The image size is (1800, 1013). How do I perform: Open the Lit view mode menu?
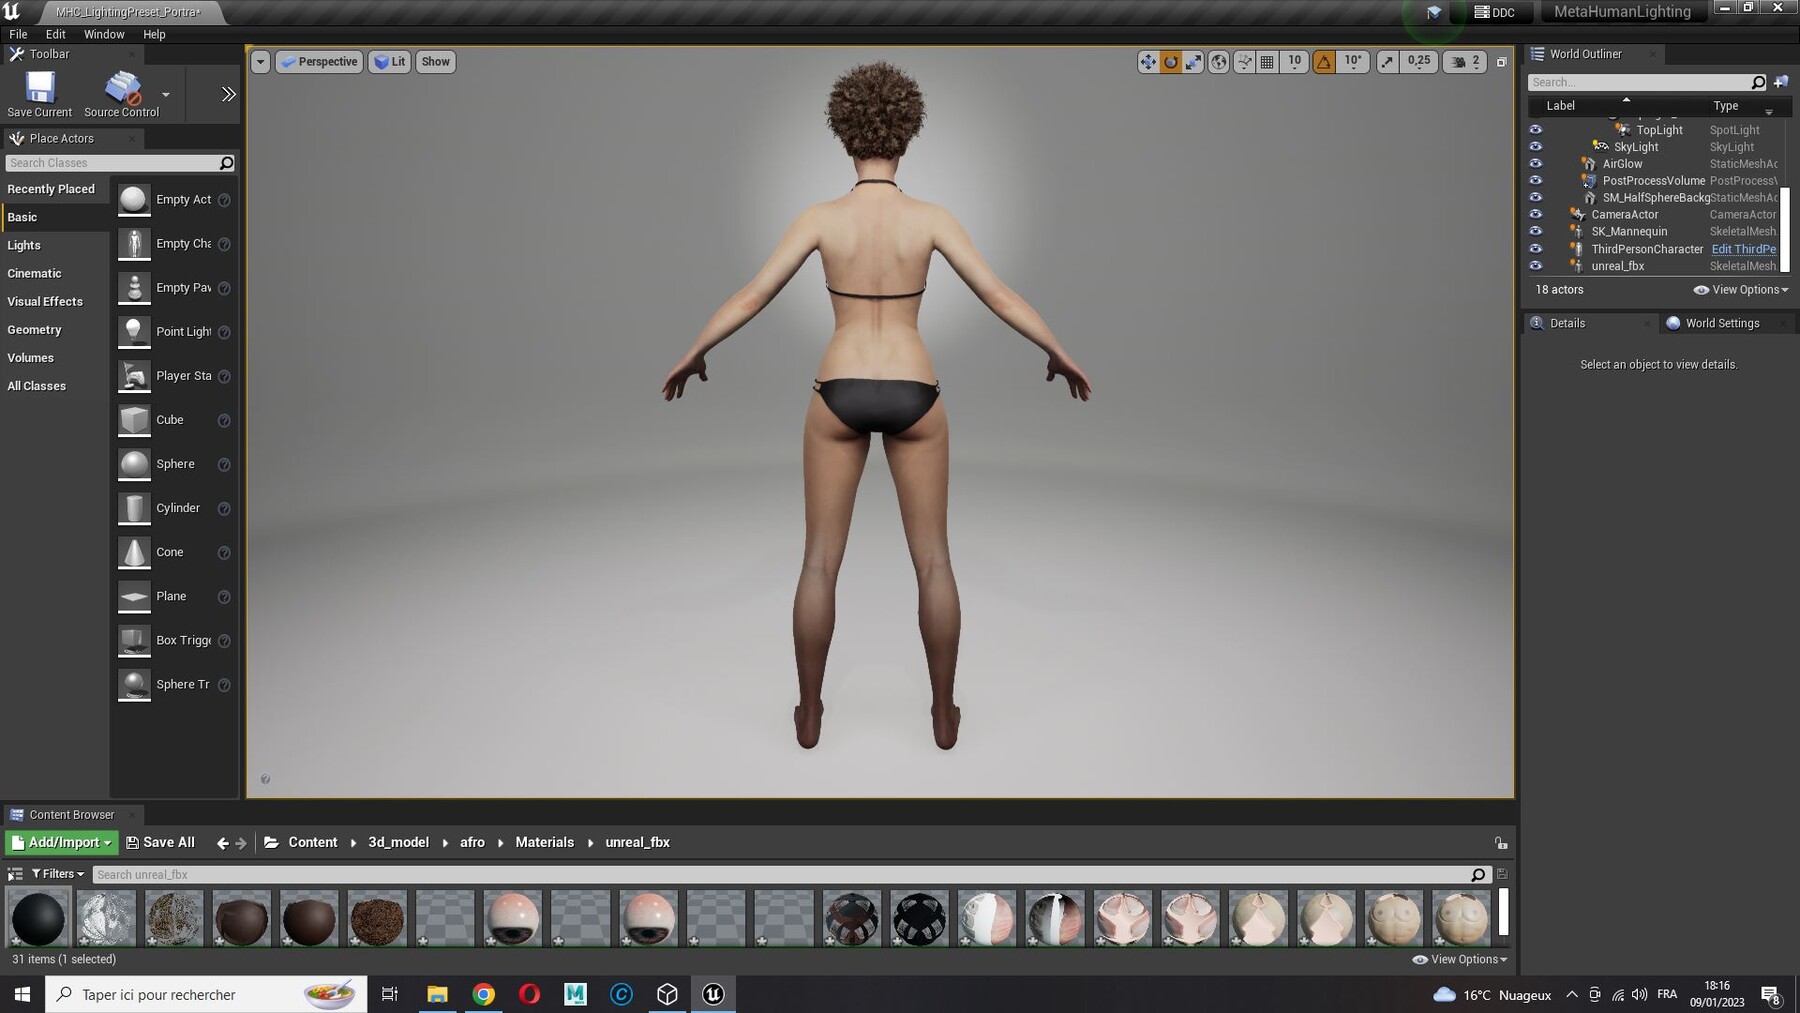click(390, 62)
